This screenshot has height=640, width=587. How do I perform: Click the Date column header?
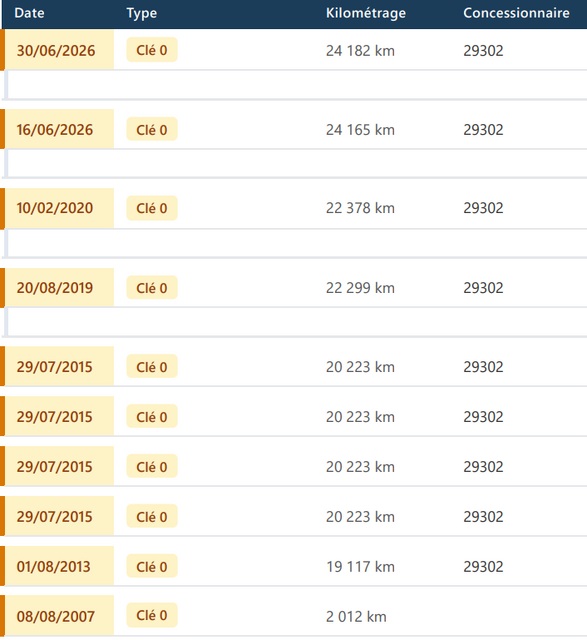point(29,13)
